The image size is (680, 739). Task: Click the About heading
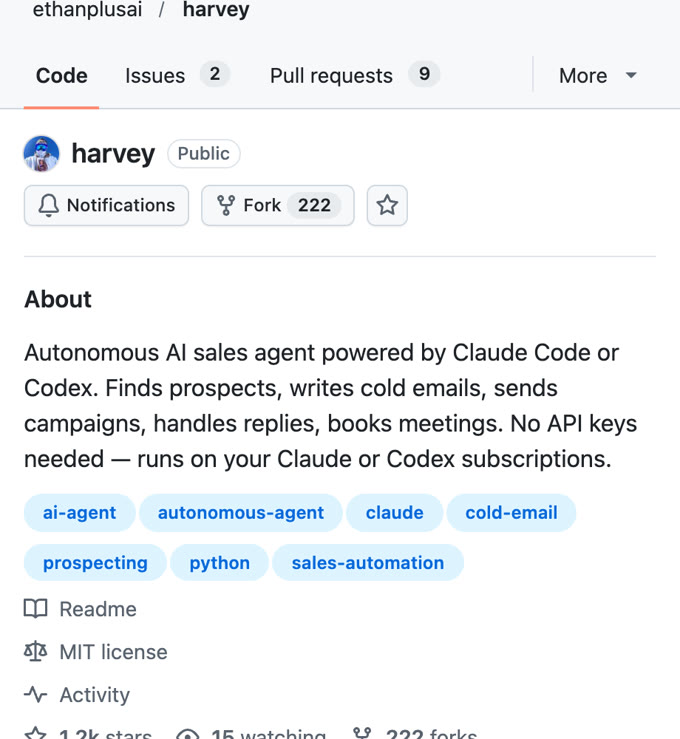pos(58,299)
